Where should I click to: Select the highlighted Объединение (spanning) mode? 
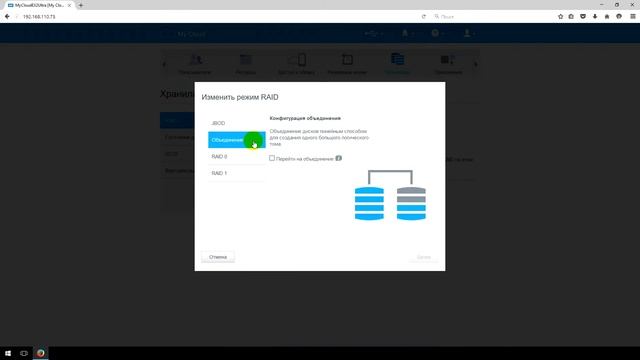tap(236, 140)
